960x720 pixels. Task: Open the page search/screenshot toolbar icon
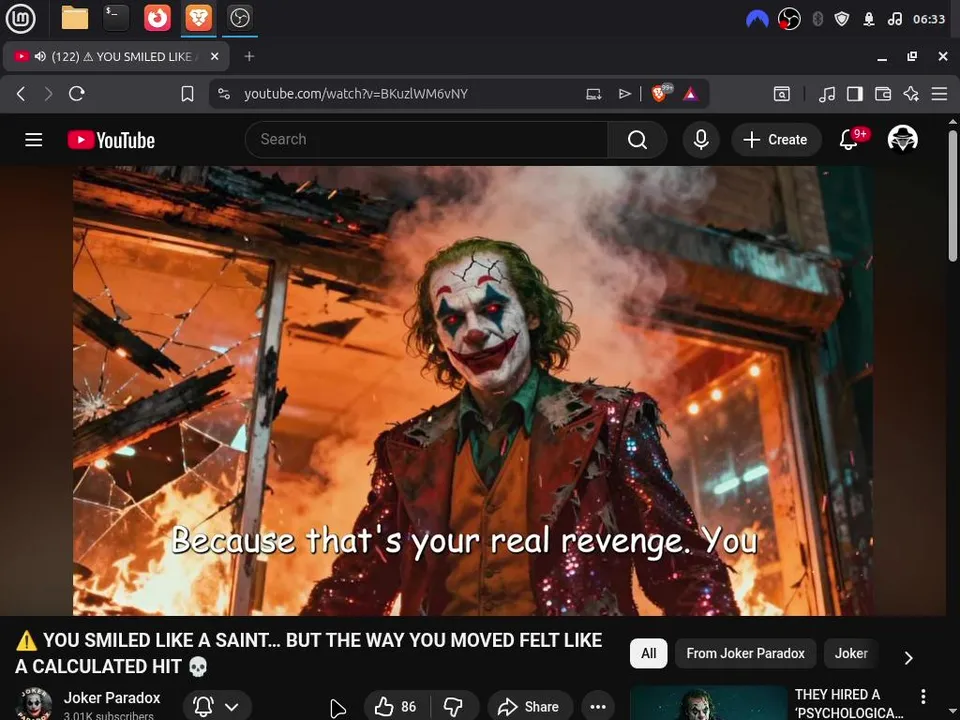(781, 94)
